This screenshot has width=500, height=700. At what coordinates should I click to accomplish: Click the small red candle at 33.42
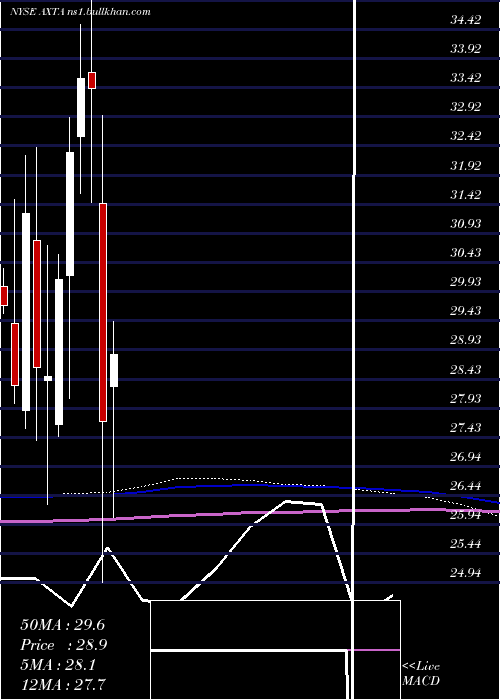pos(92,80)
